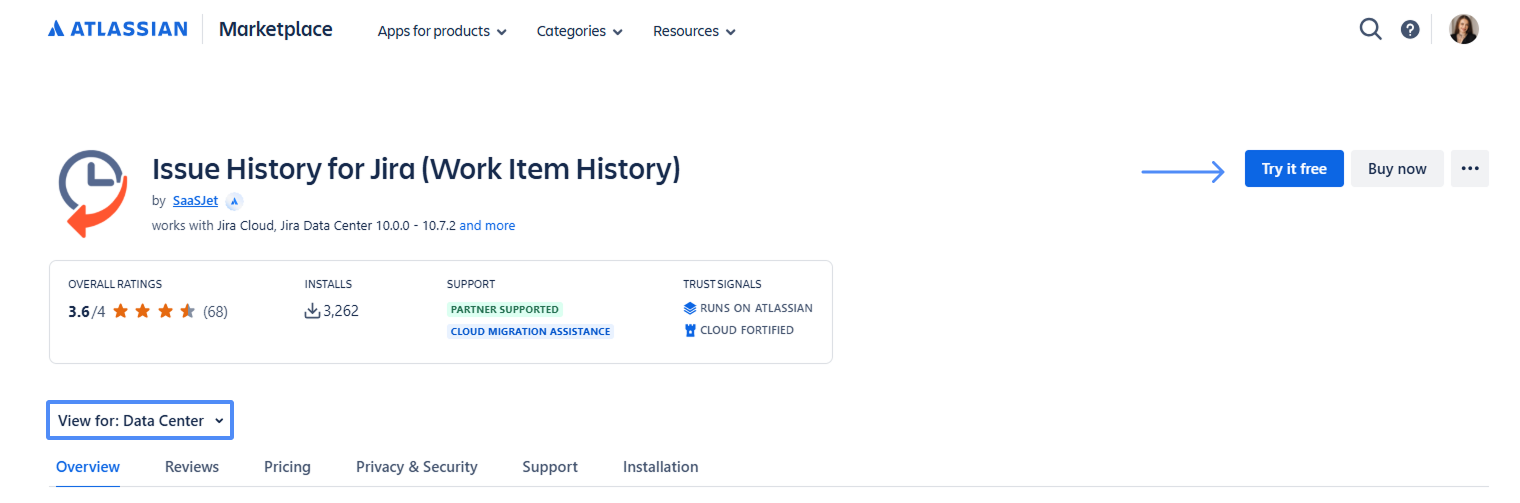Open the search magnifier icon

[x=1370, y=29]
